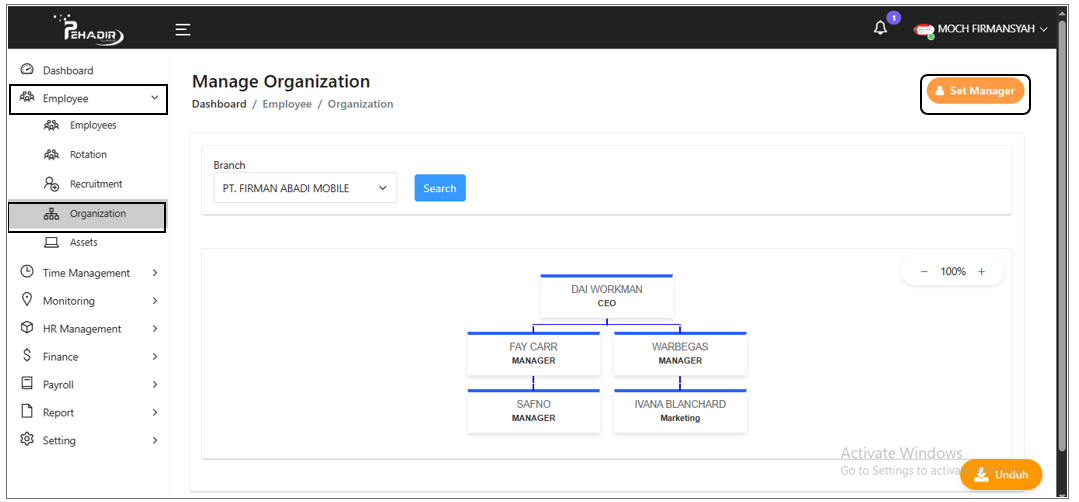Click the Time Management clock icon
Viewport: 1079px width, 502px height.
(27, 272)
